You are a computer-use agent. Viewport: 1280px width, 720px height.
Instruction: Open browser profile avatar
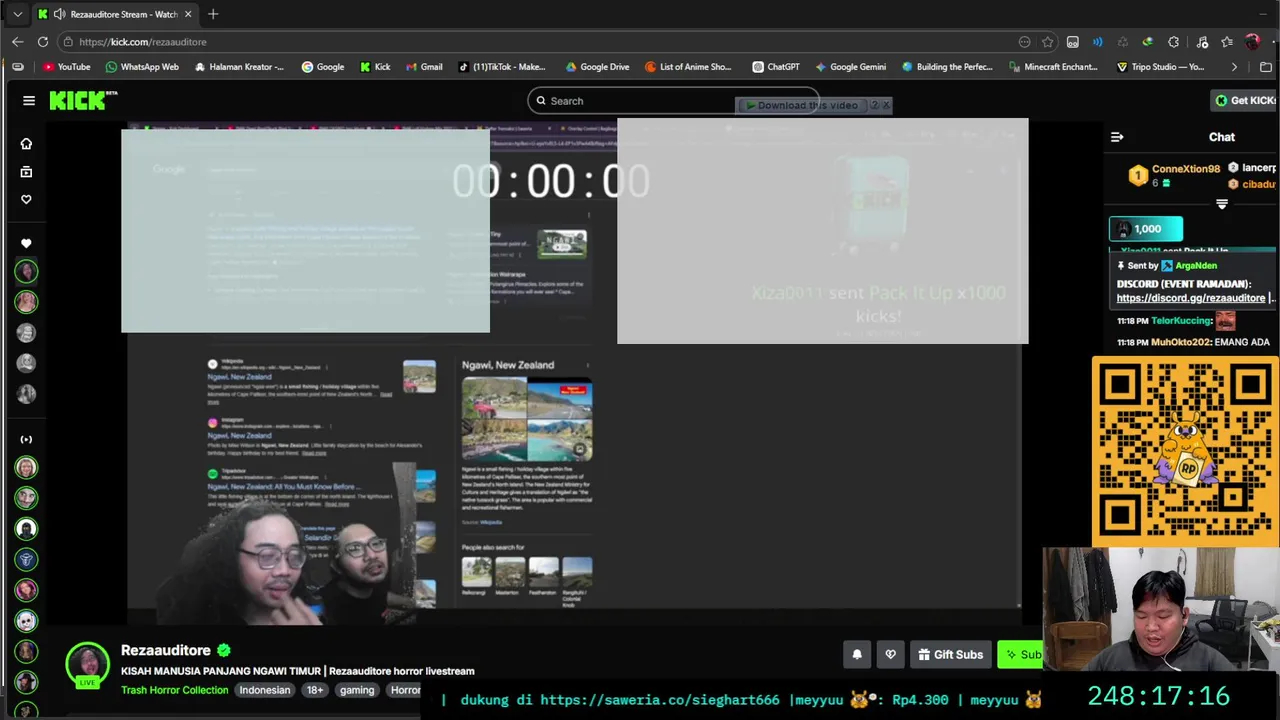[1252, 42]
